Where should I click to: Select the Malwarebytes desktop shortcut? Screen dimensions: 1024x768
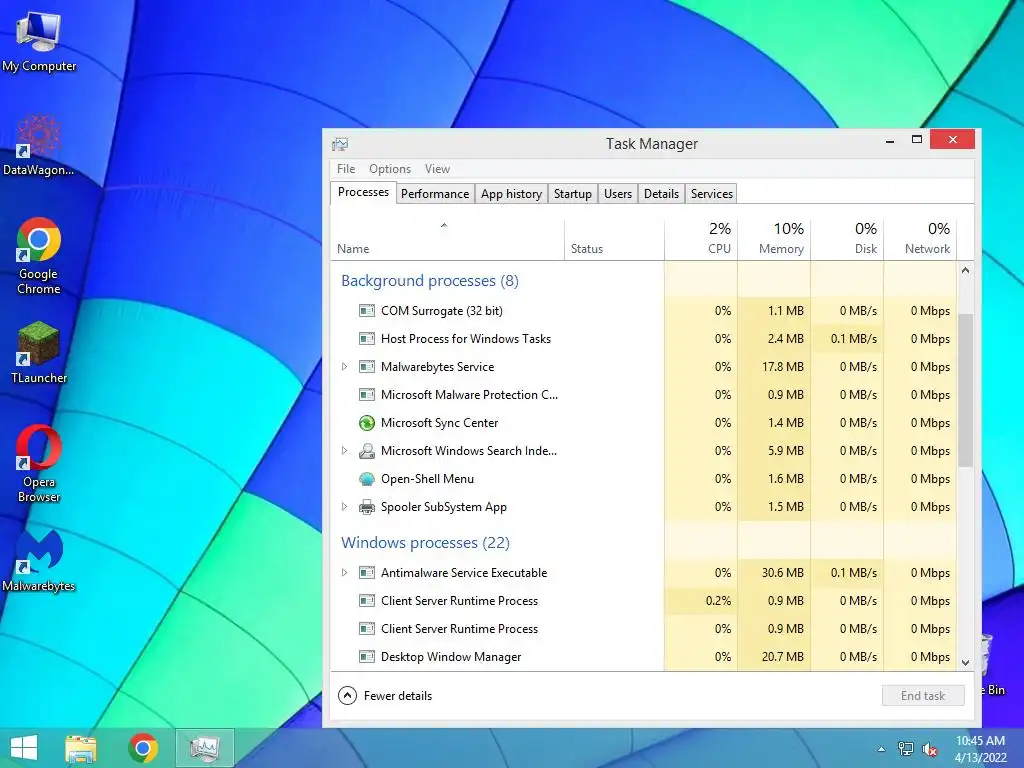[39, 560]
